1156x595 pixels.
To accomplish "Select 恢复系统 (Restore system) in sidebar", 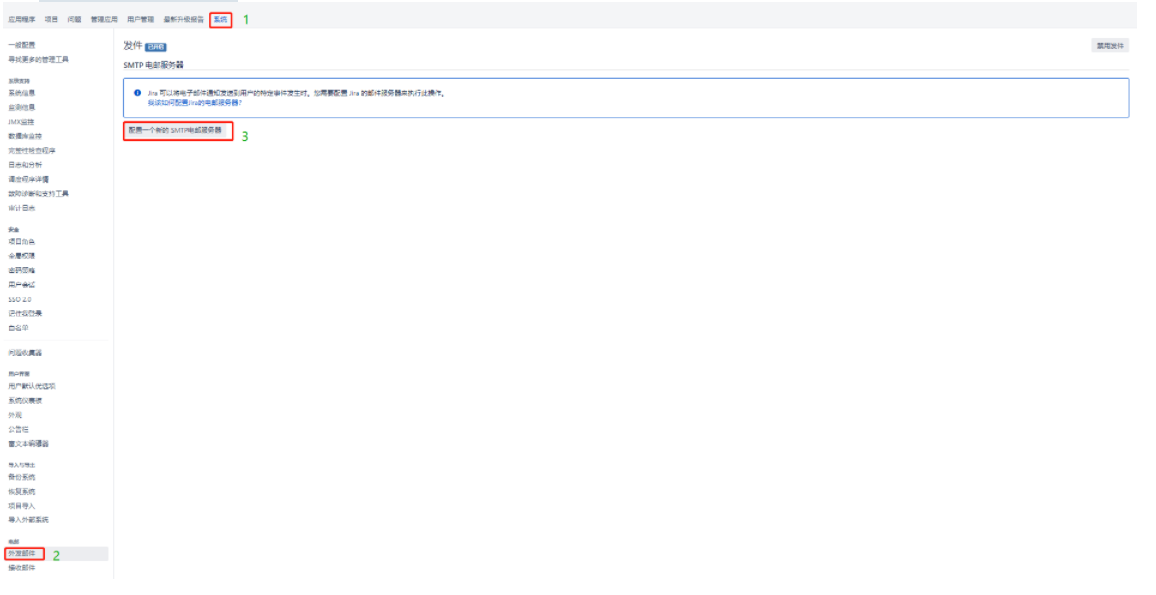I will pos(21,492).
